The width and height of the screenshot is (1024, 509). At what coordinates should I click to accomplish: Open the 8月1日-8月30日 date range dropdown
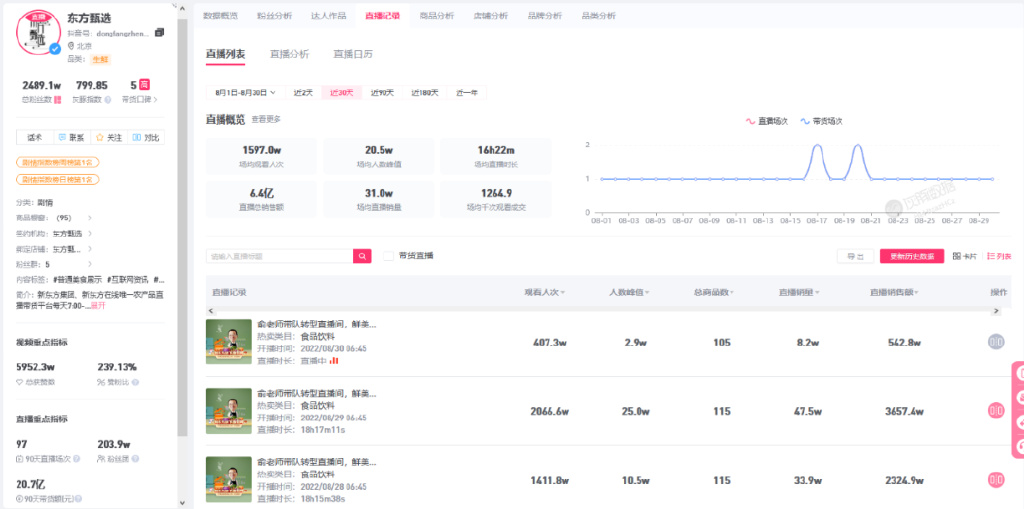(x=246, y=93)
